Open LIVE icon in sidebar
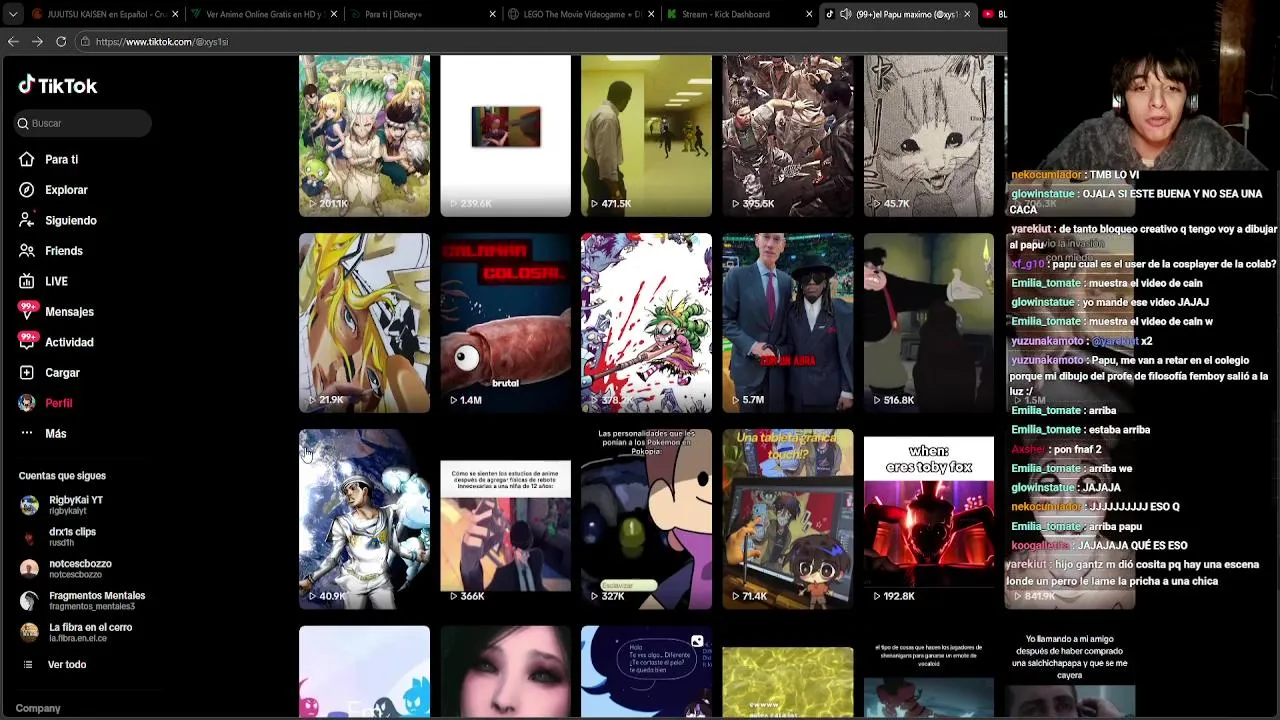The image size is (1280, 720). [26, 281]
